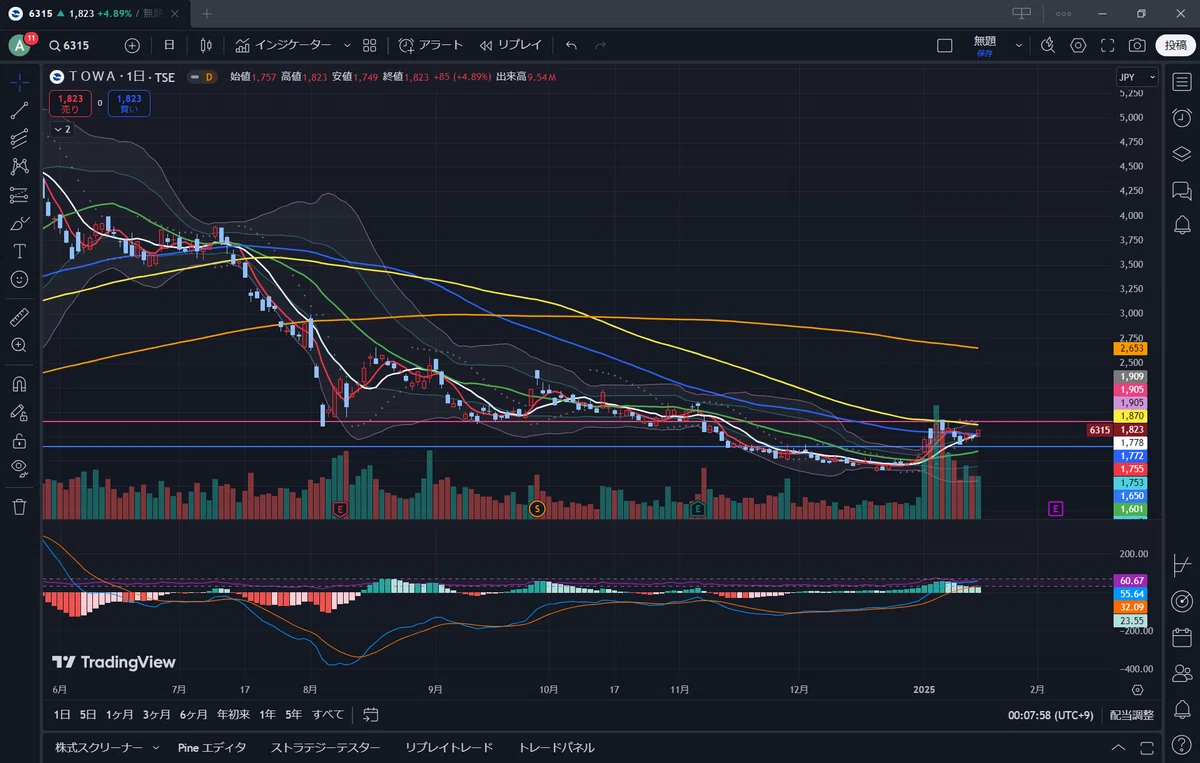Select the 1日 date range
This screenshot has height=763, width=1200.
click(x=62, y=715)
